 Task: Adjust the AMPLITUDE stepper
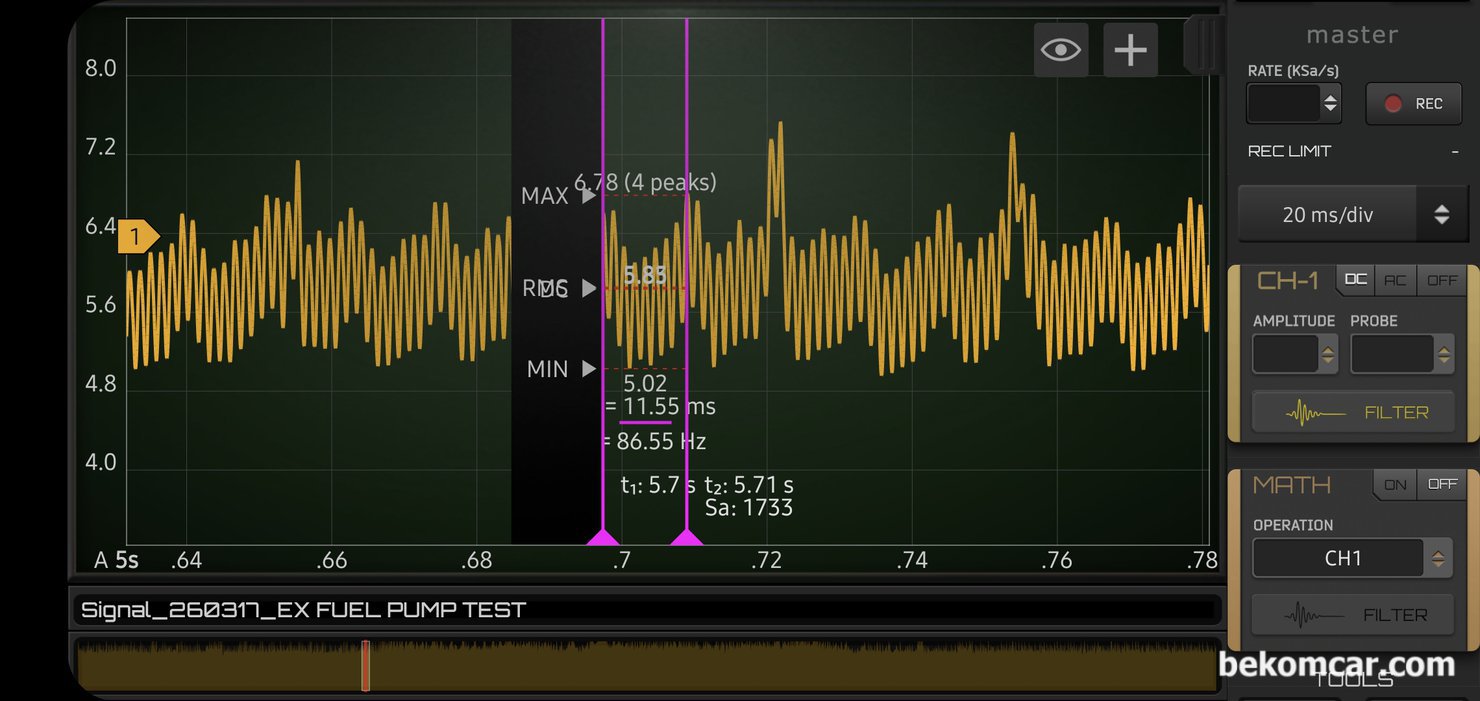click(1327, 354)
